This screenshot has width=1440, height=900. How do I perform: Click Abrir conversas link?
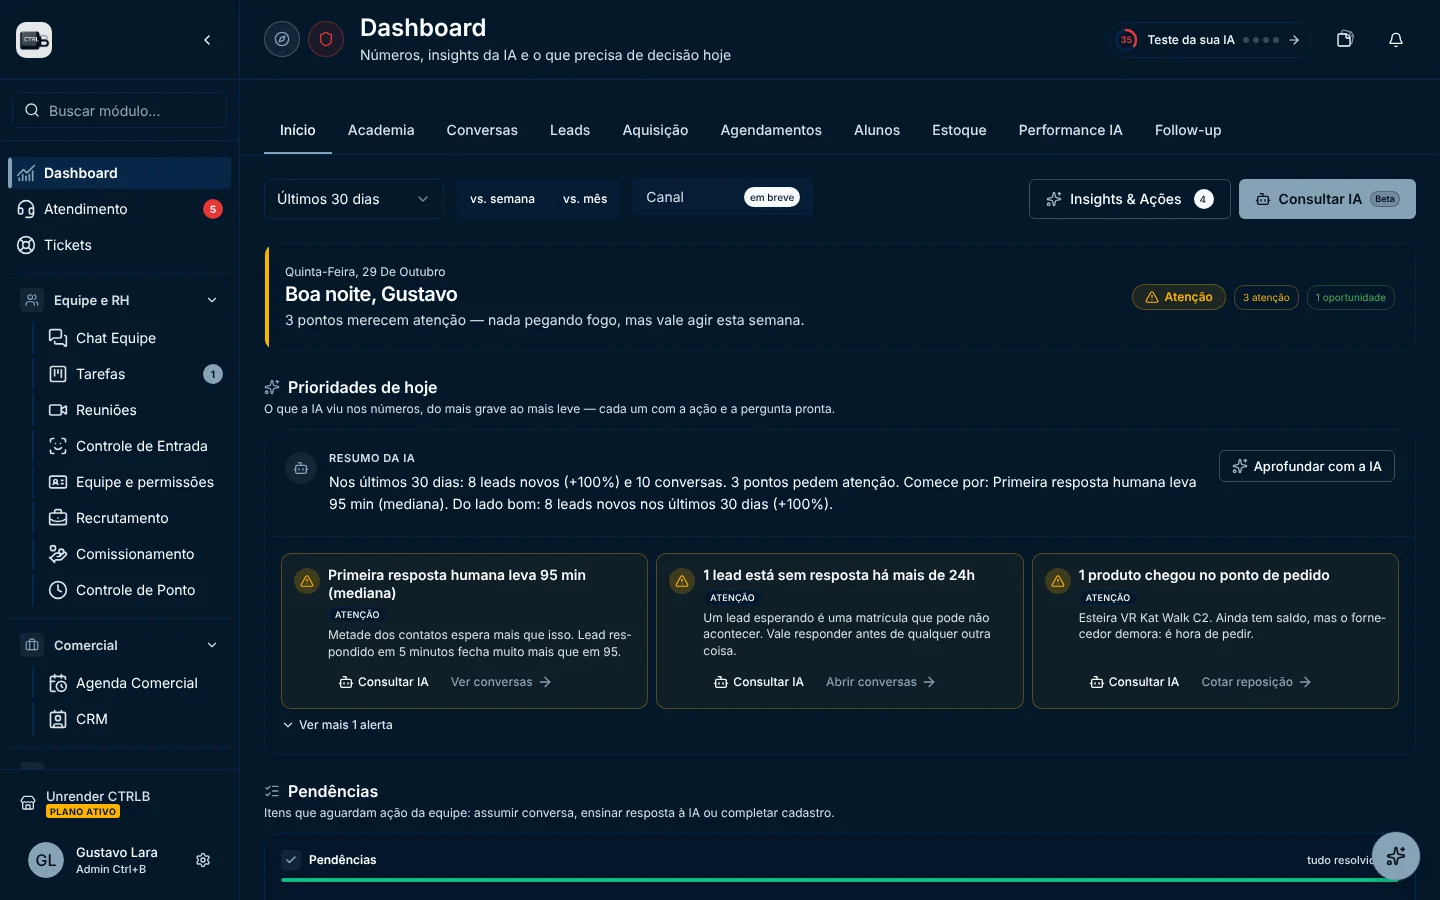coord(881,682)
